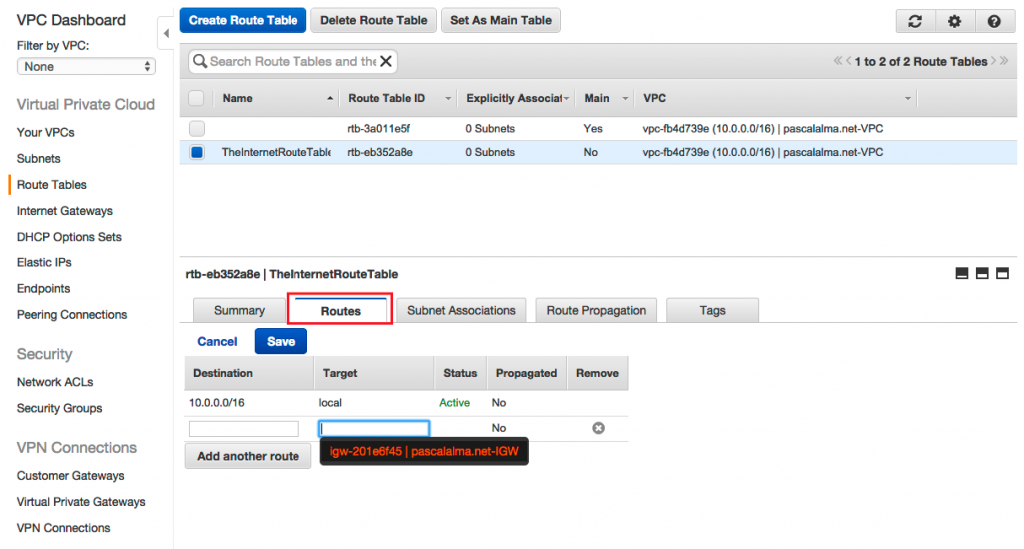The width and height of the screenshot is (1024, 549).
Task: Open Security Groups in the sidebar
Action: tap(59, 408)
